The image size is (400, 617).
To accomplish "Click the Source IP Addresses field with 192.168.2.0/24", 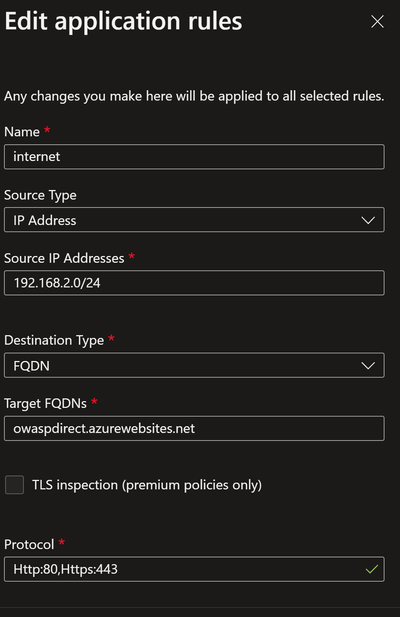I will coord(194,283).
